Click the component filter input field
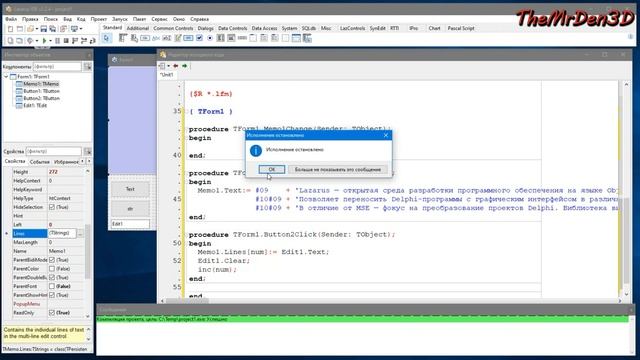640x360 pixels. [57, 67]
